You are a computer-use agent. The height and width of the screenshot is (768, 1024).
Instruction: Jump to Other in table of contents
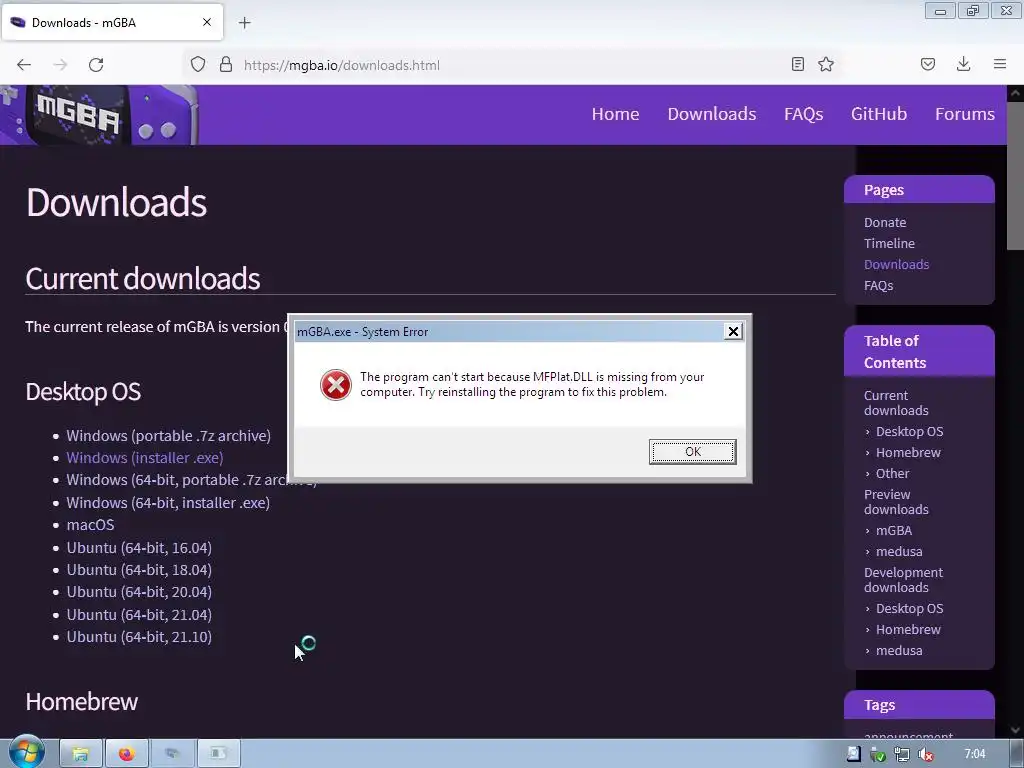pos(892,473)
